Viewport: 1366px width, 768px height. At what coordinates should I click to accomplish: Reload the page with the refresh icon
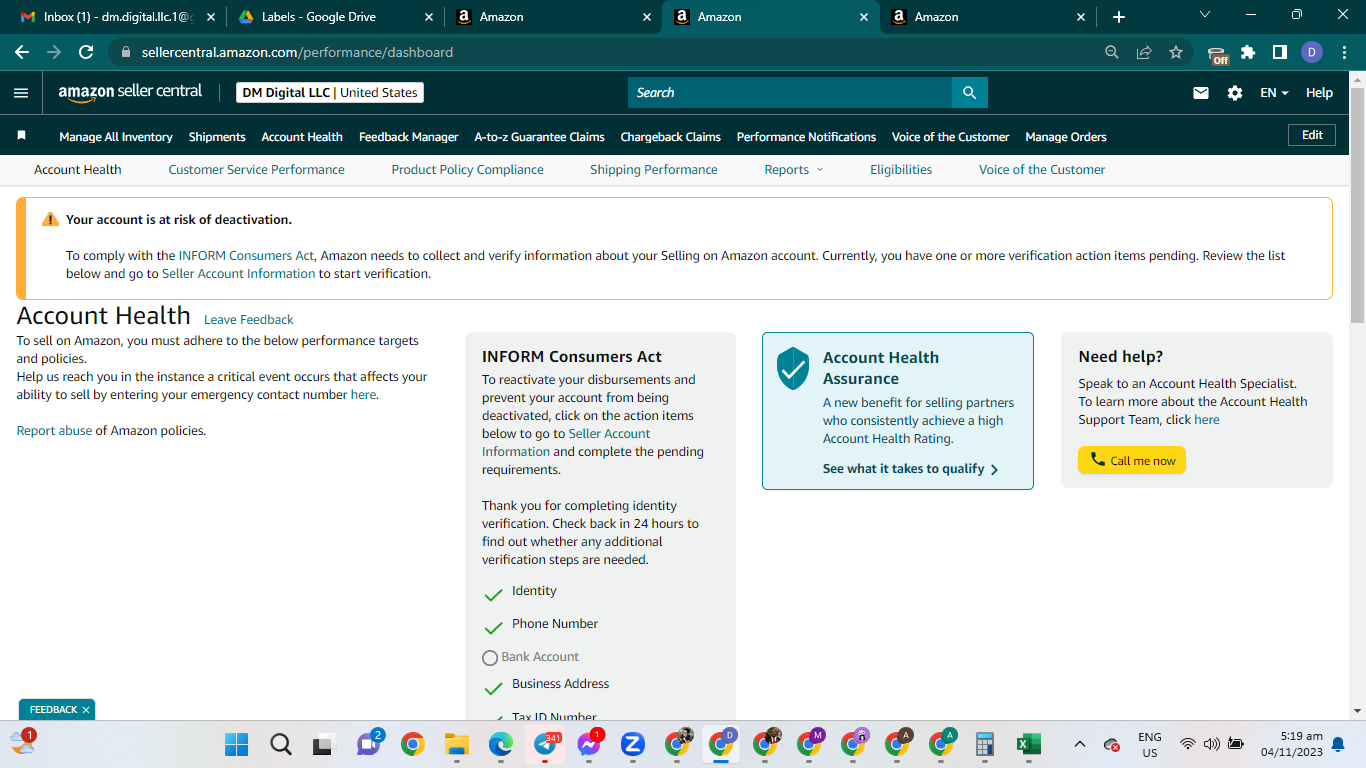[x=86, y=52]
